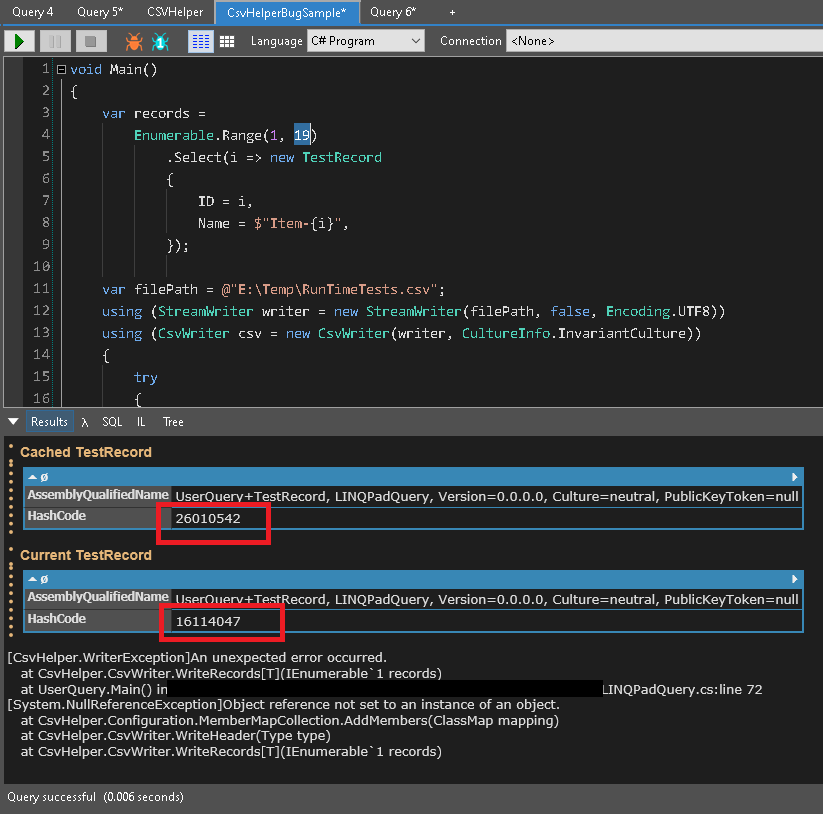Click the orange attach-debugger bug icon
The width and height of the screenshot is (823, 814).
132,41
